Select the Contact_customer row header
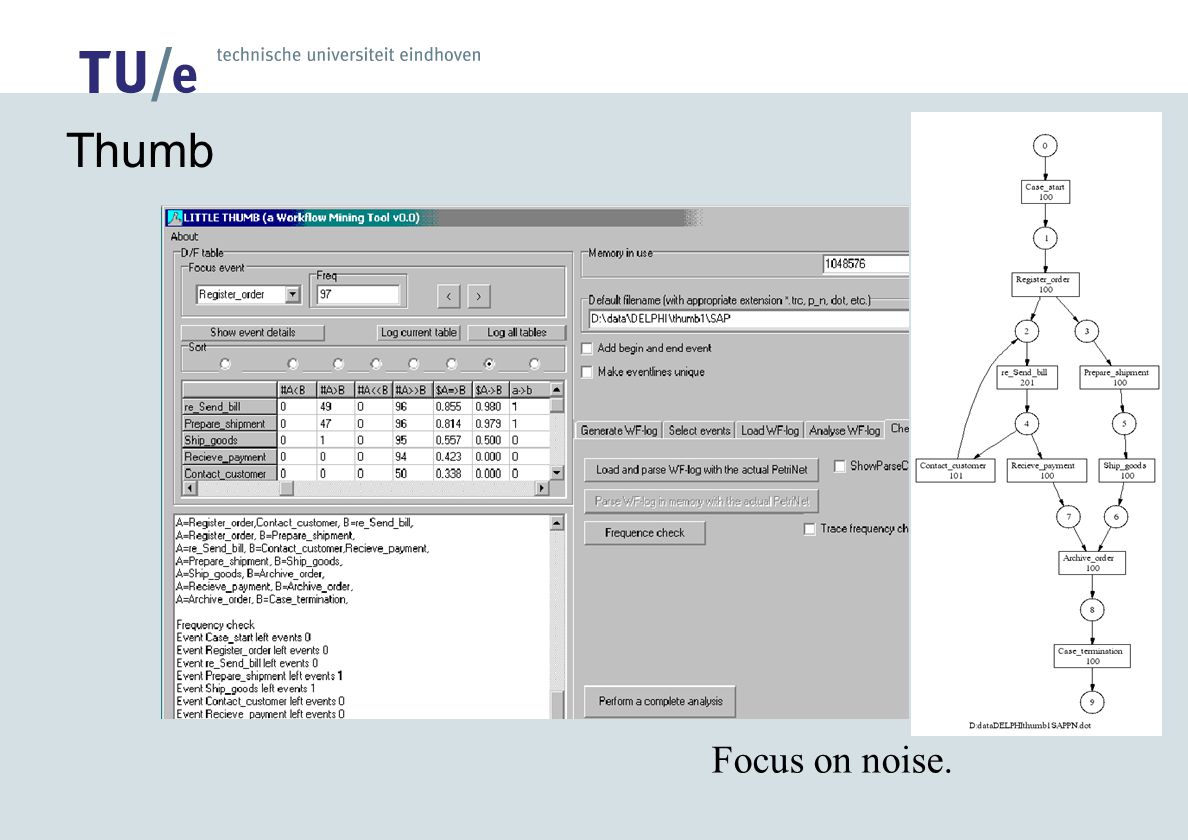1188x840 pixels. tap(230, 473)
